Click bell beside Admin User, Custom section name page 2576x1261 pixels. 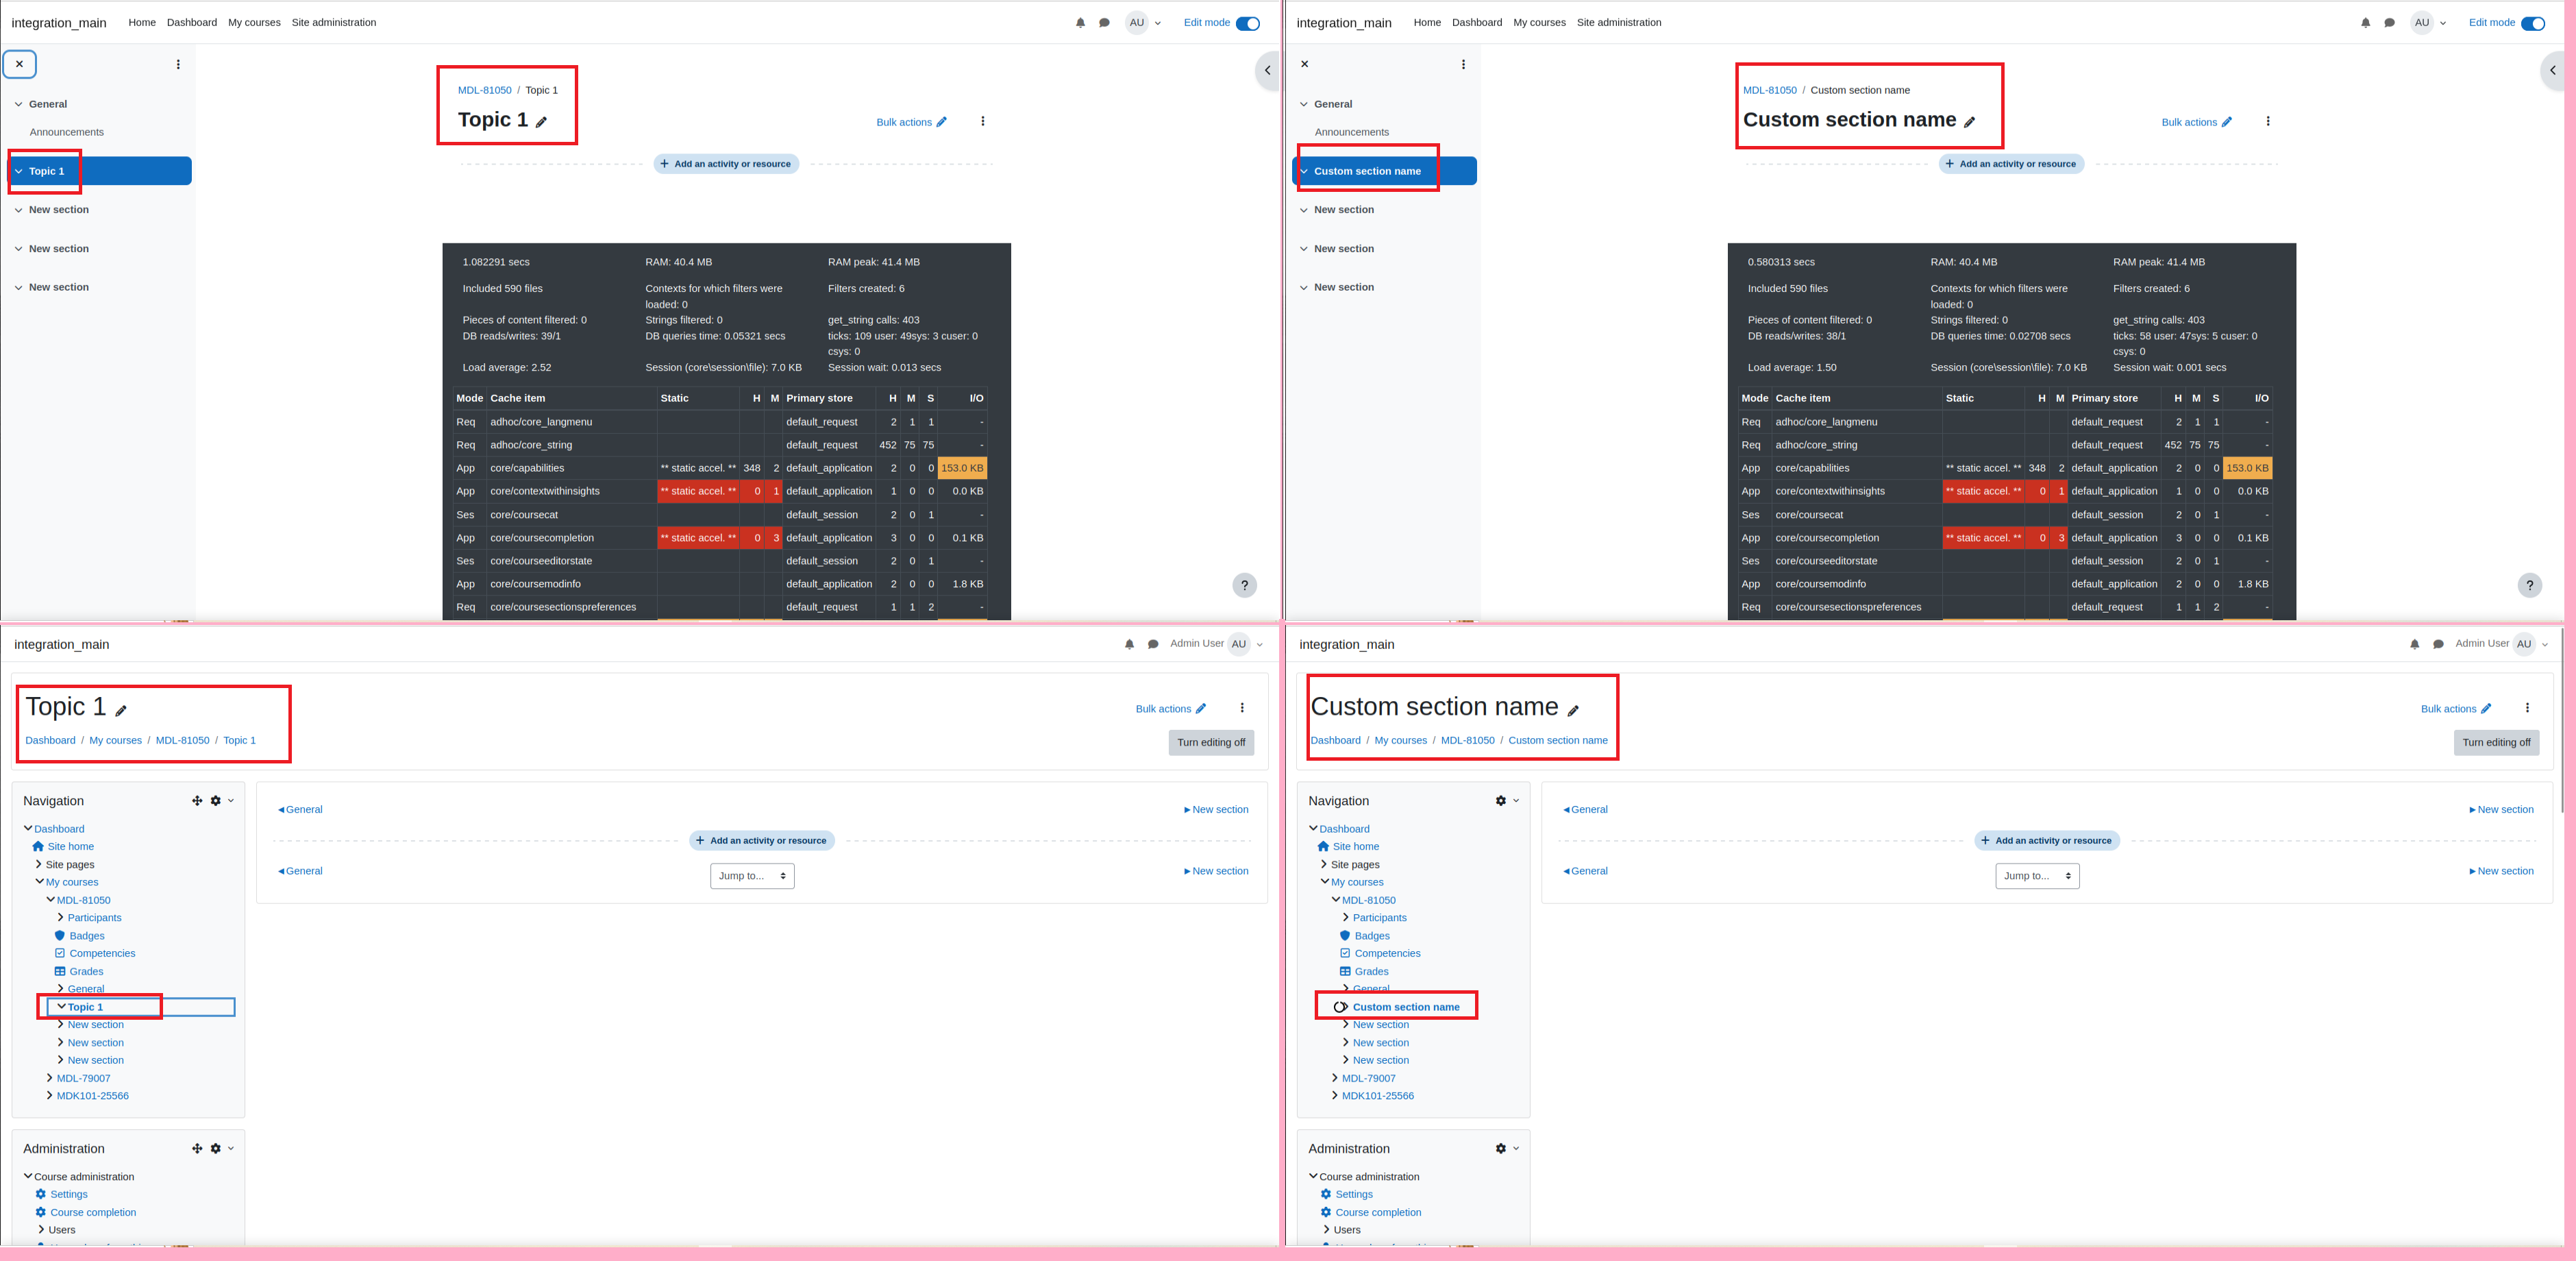tap(2414, 645)
